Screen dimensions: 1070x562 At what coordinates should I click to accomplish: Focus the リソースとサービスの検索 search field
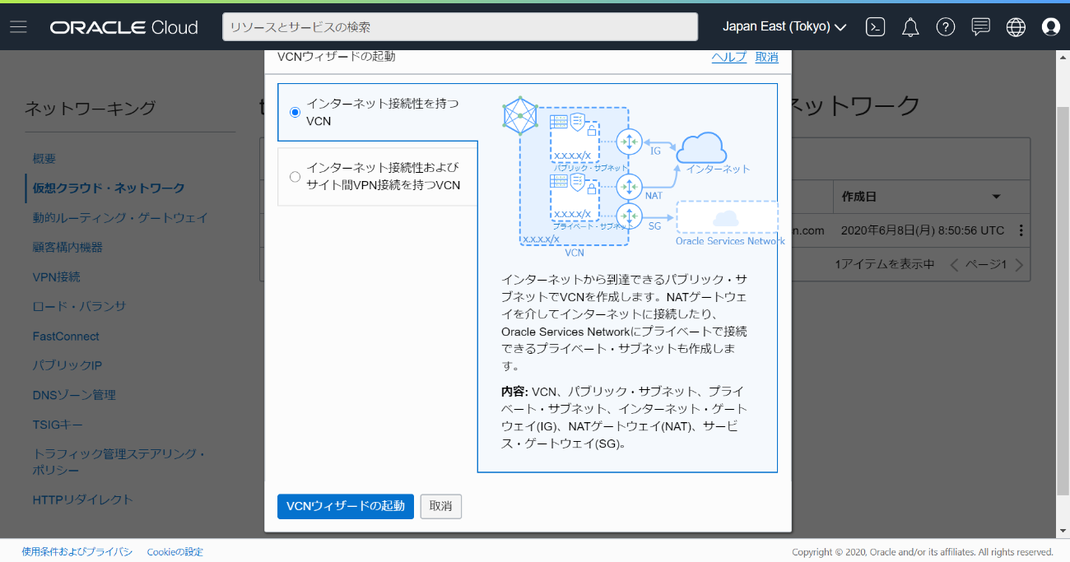tap(460, 27)
